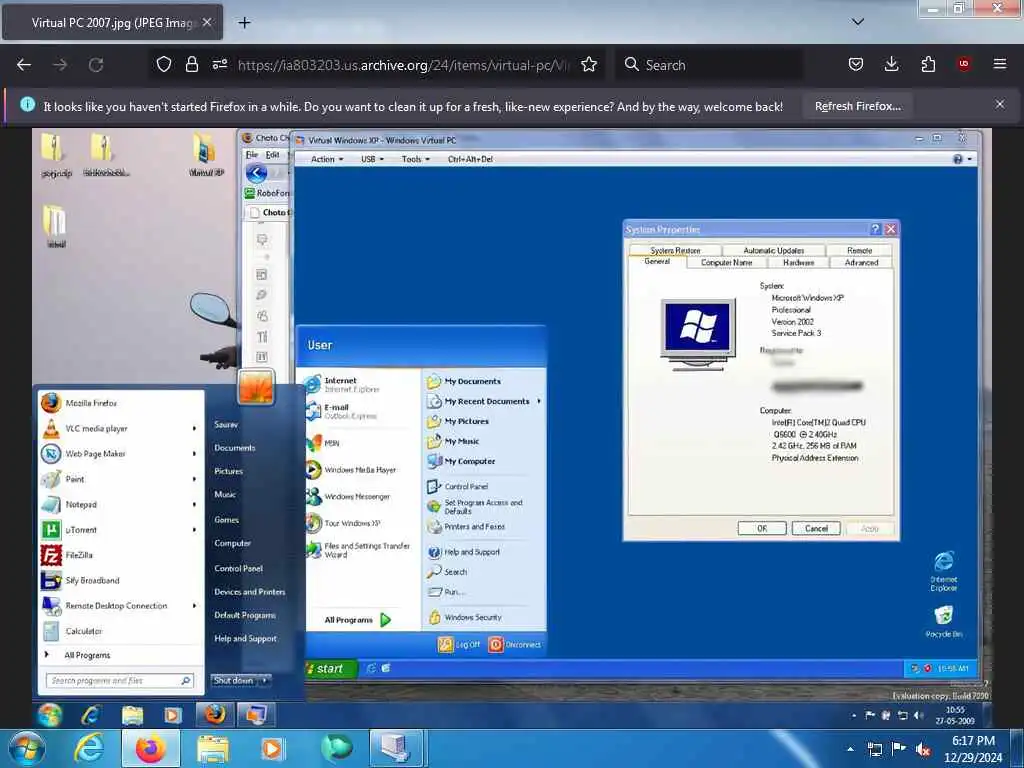Viewport: 1024px width, 768px height.
Task: Open Advanced tab in System Properties
Action: tap(861, 263)
